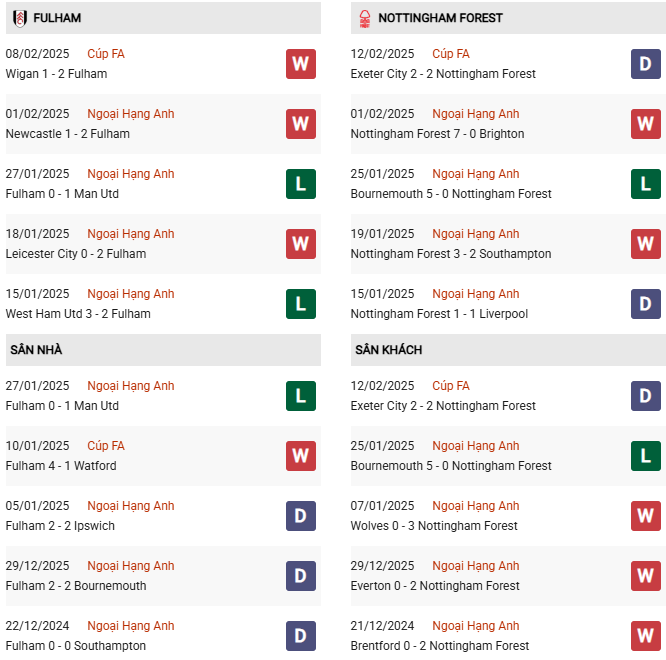Select the SÂN KHÁCH section header
The image size is (666, 660).
(388, 350)
